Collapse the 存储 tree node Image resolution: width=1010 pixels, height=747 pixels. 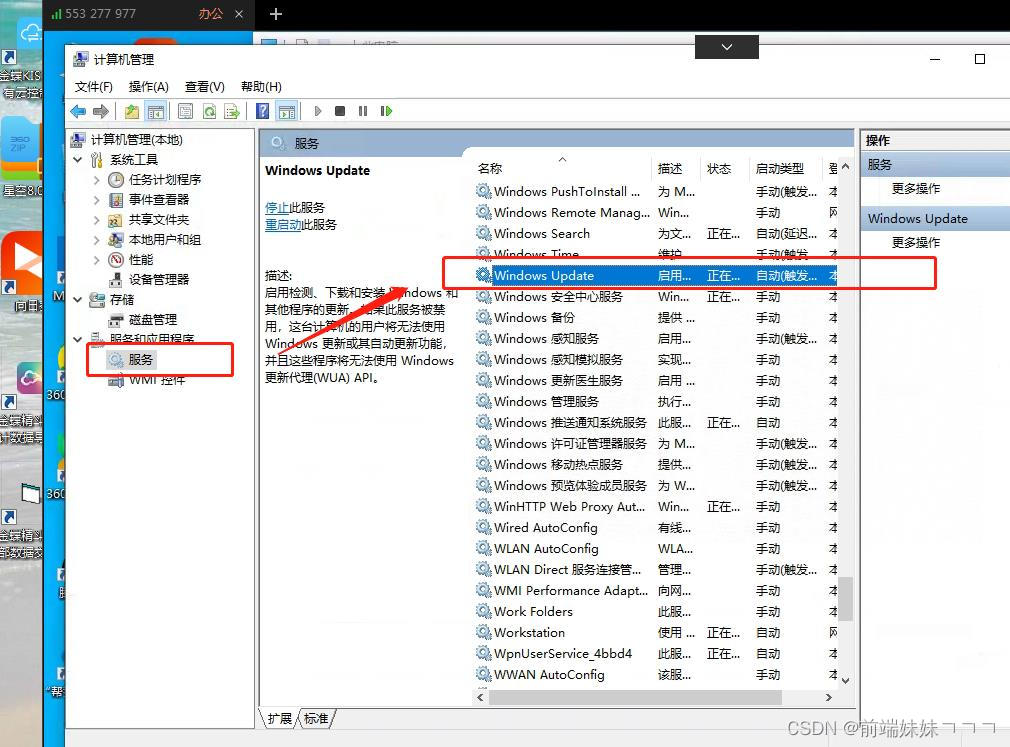coord(78,300)
